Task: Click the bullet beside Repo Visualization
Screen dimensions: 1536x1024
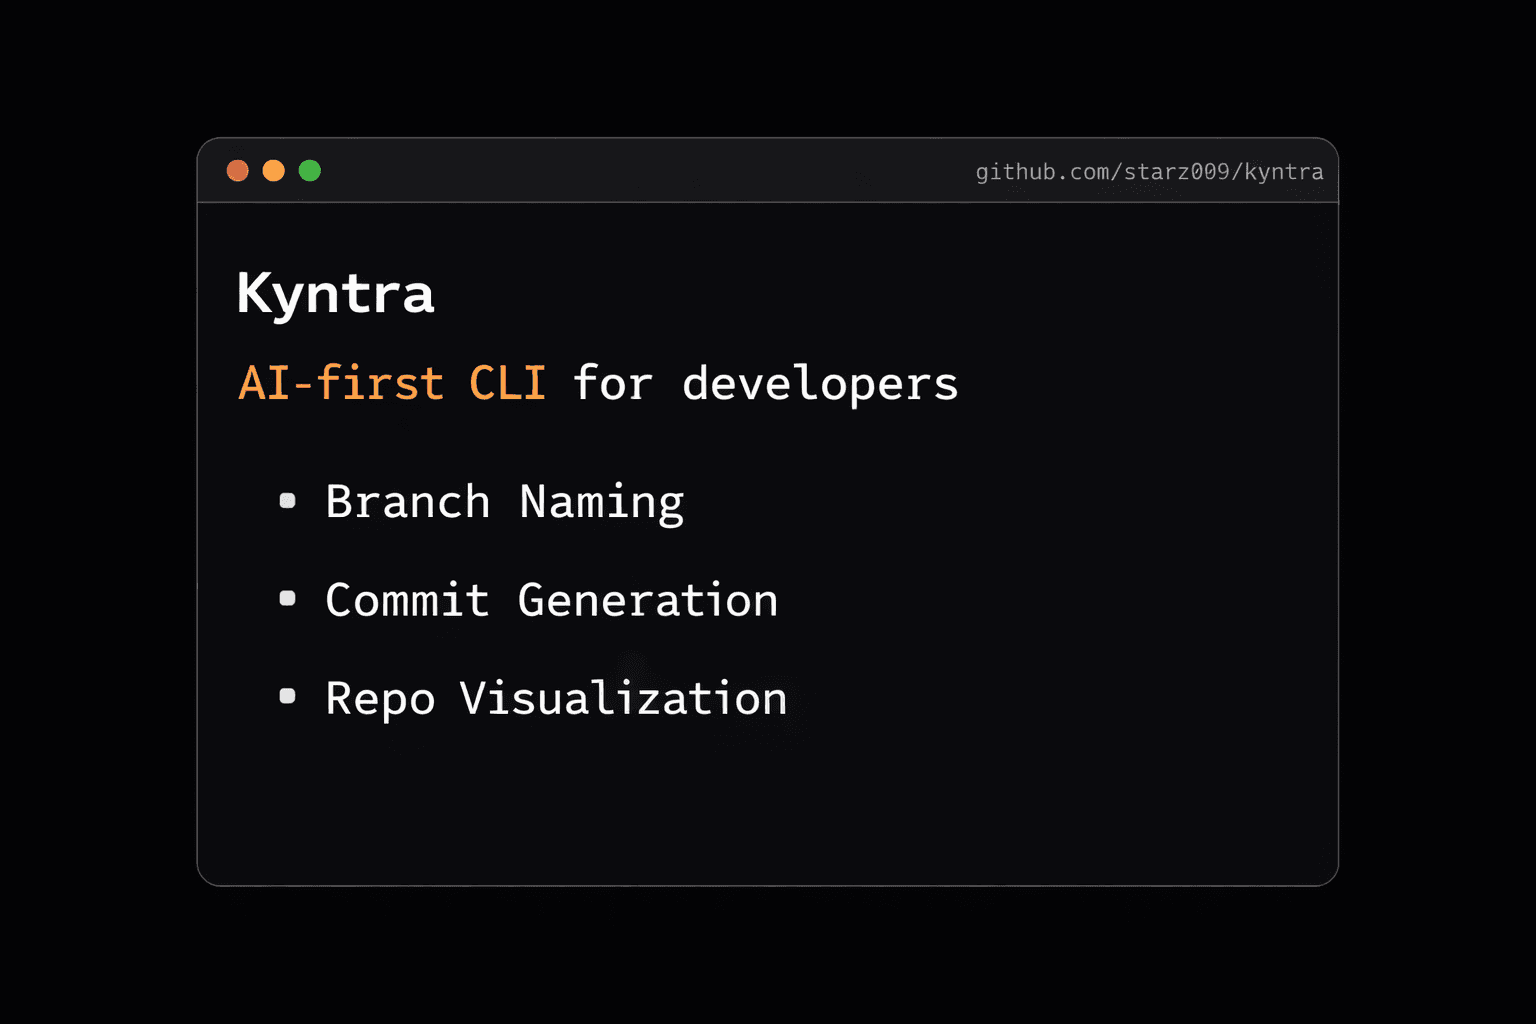Action: [288, 697]
